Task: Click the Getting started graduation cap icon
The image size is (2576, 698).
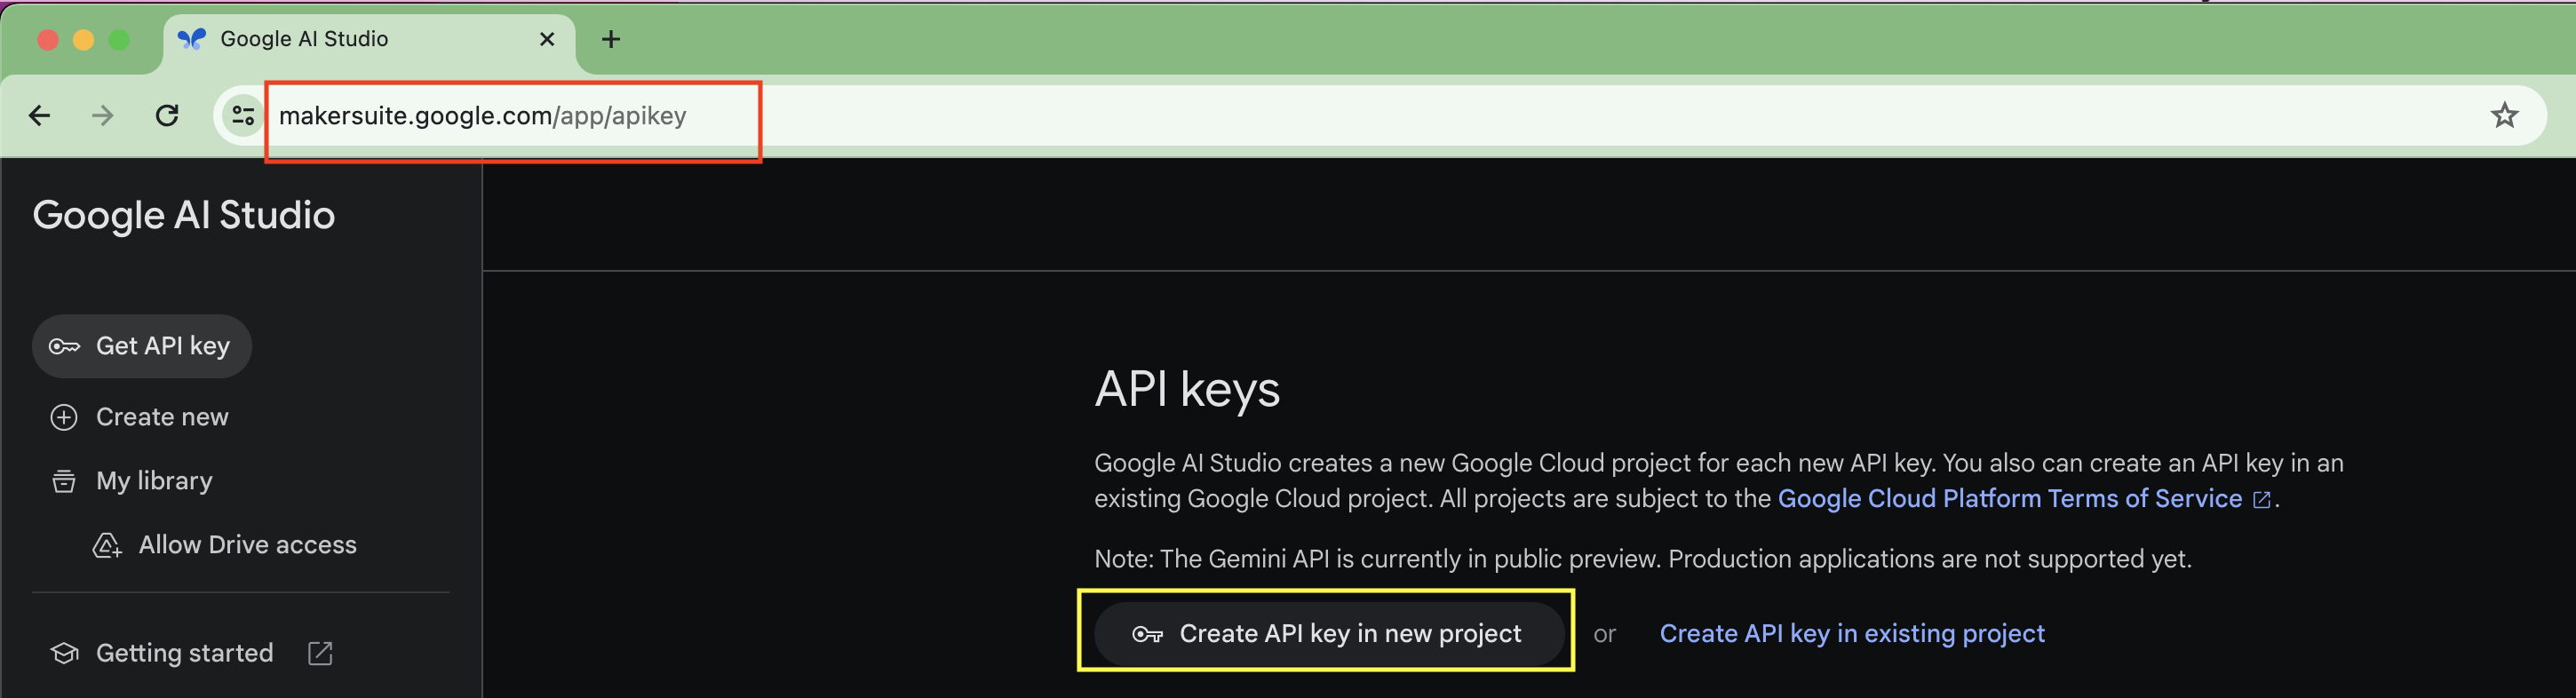Action: click(x=64, y=653)
